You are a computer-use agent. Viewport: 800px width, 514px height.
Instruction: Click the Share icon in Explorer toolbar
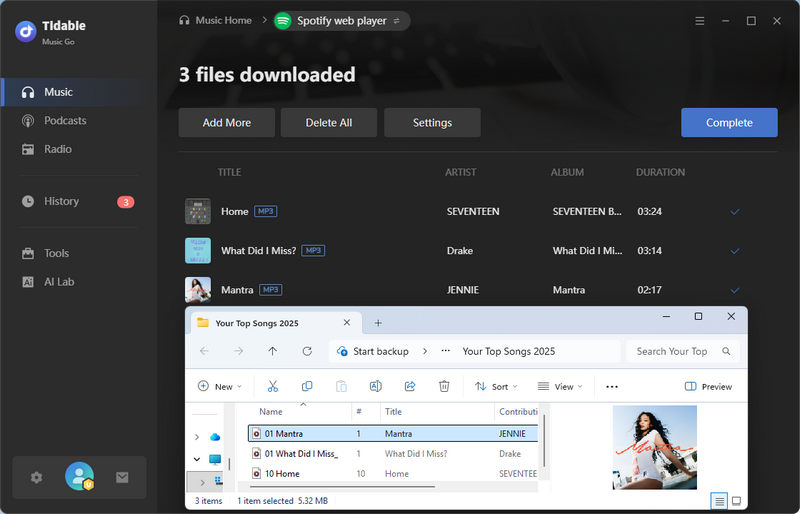point(410,386)
